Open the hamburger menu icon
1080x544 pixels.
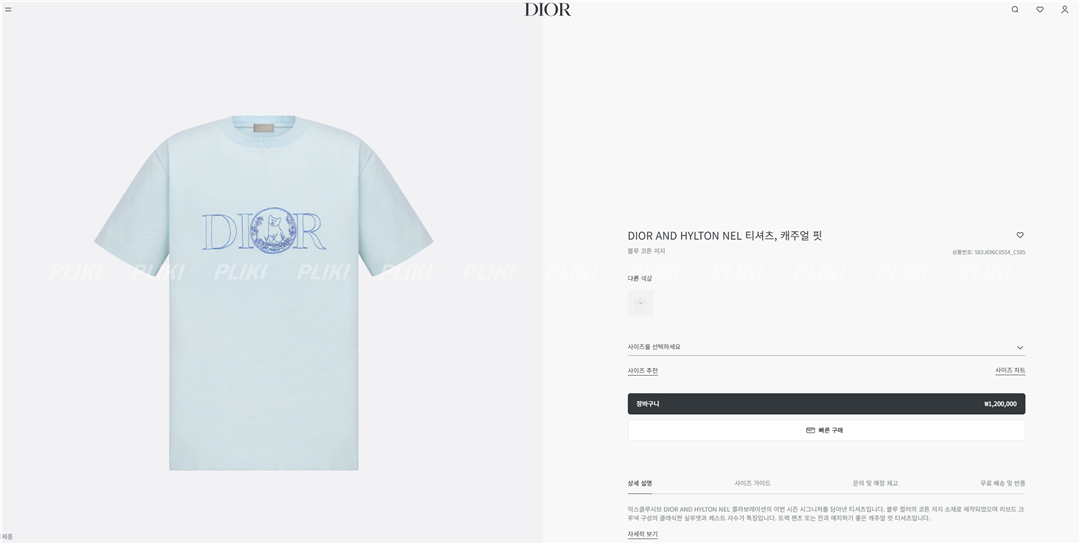coord(8,10)
